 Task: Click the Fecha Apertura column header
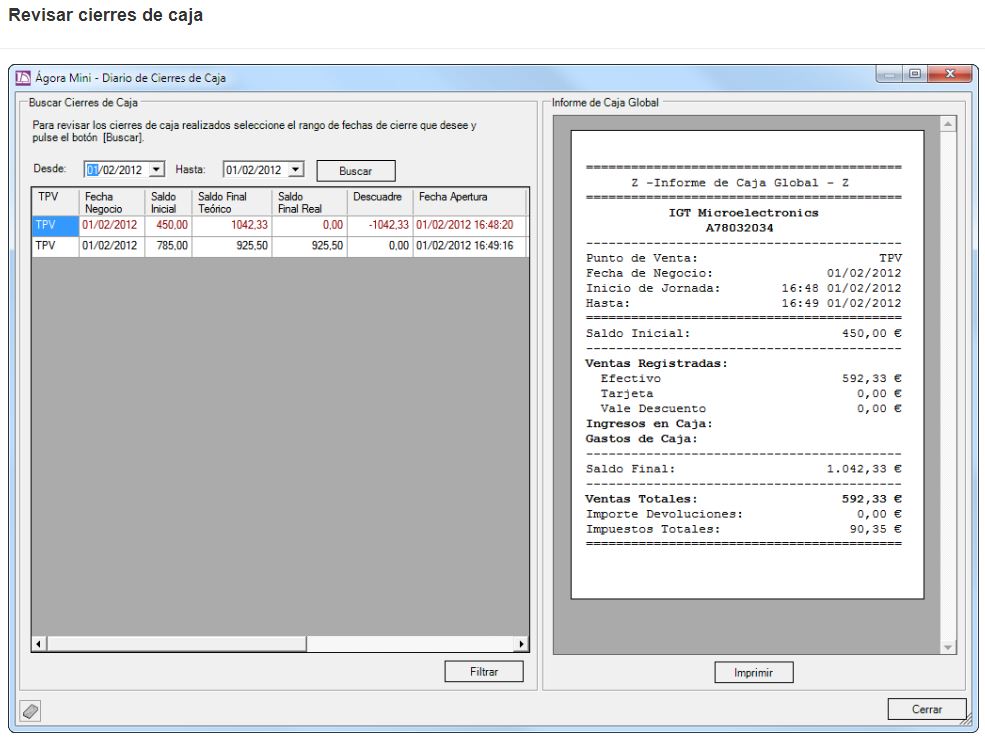pyautogui.click(x=469, y=202)
